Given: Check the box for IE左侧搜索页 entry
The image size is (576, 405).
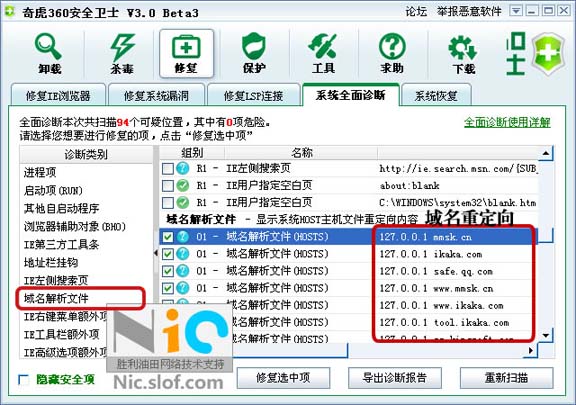Looking at the screenshot, I should click(x=168, y=169).
